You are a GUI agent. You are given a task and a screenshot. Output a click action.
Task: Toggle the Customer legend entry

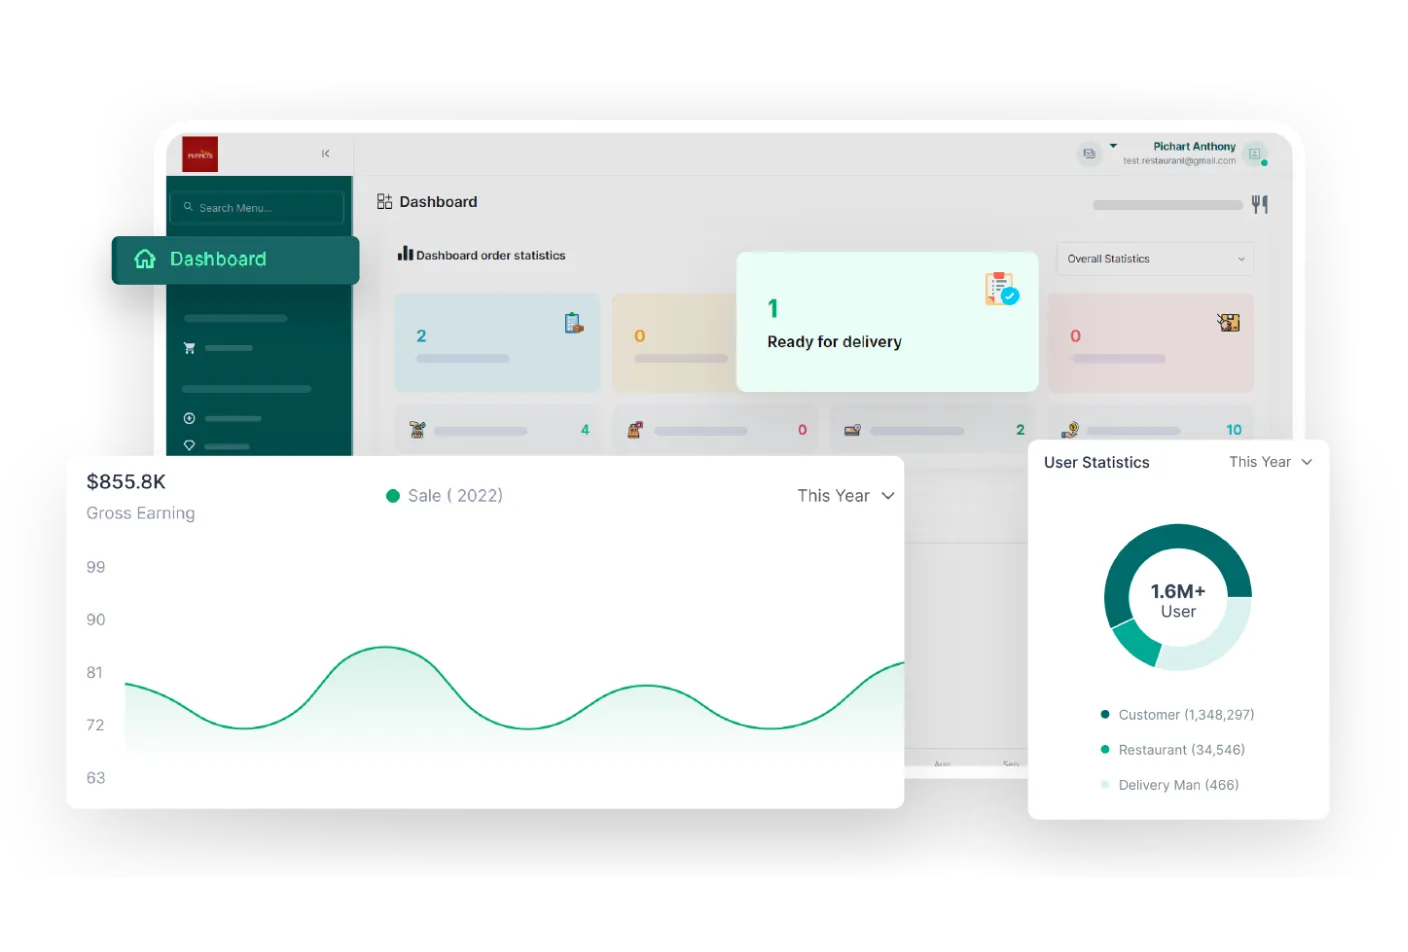(1176, 715)
